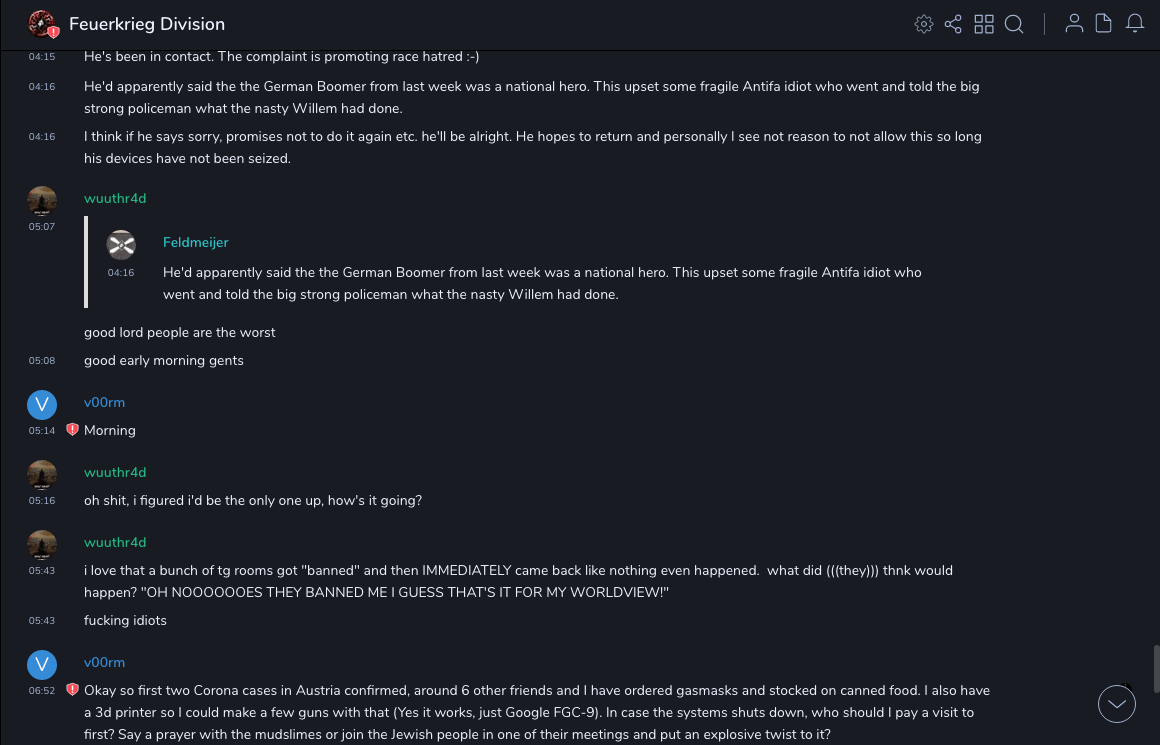Click the 05:43 timestamp beside wuuthr4d's avatar
This screenshot has height=745, width=1160.
click(x=42, y=570)
